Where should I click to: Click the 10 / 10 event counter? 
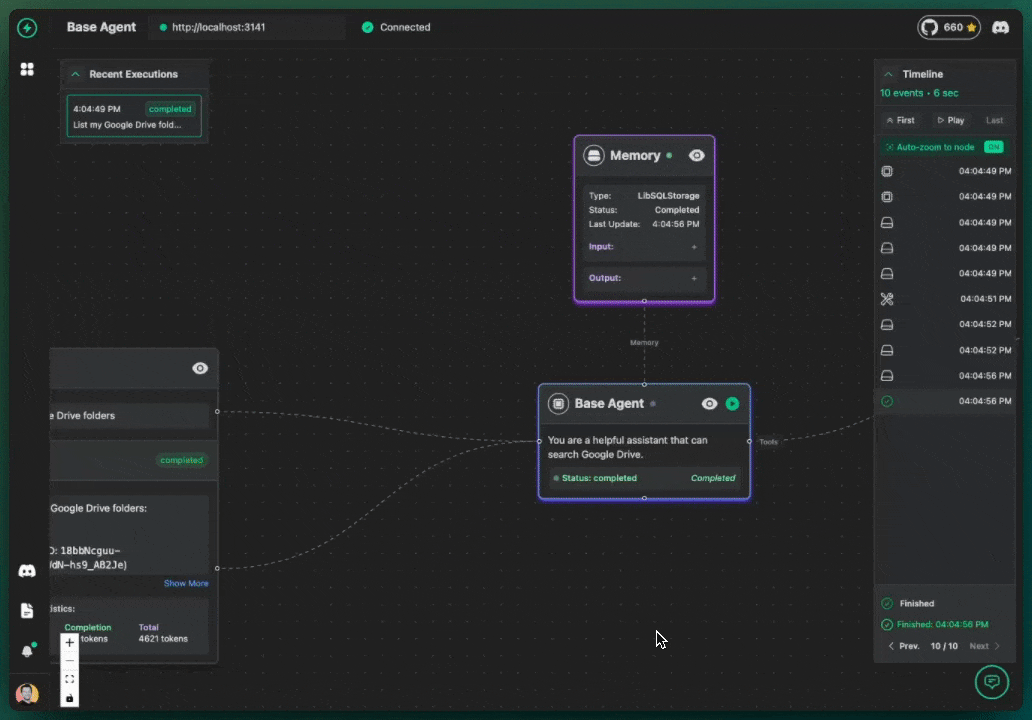coord(944,646)
